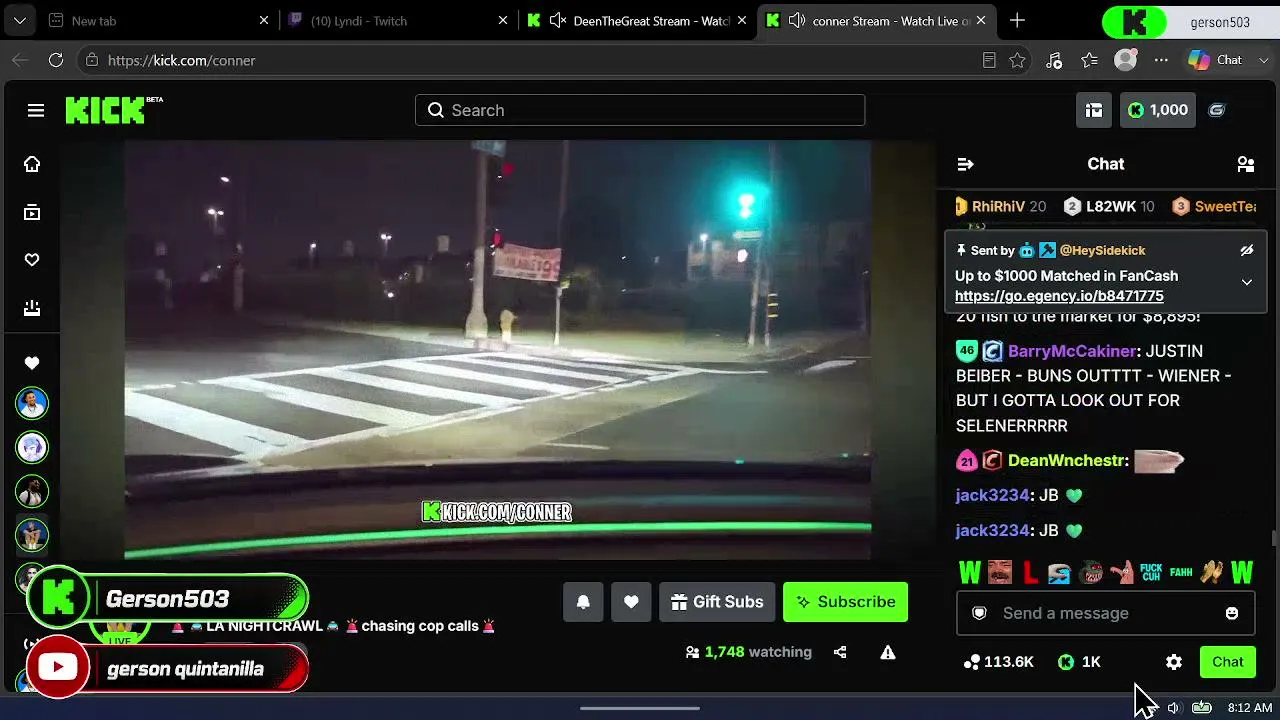Click the shield identity icon in chat input
The height and width of the screenshot is (720, 1280).
(x=980, y=613)
